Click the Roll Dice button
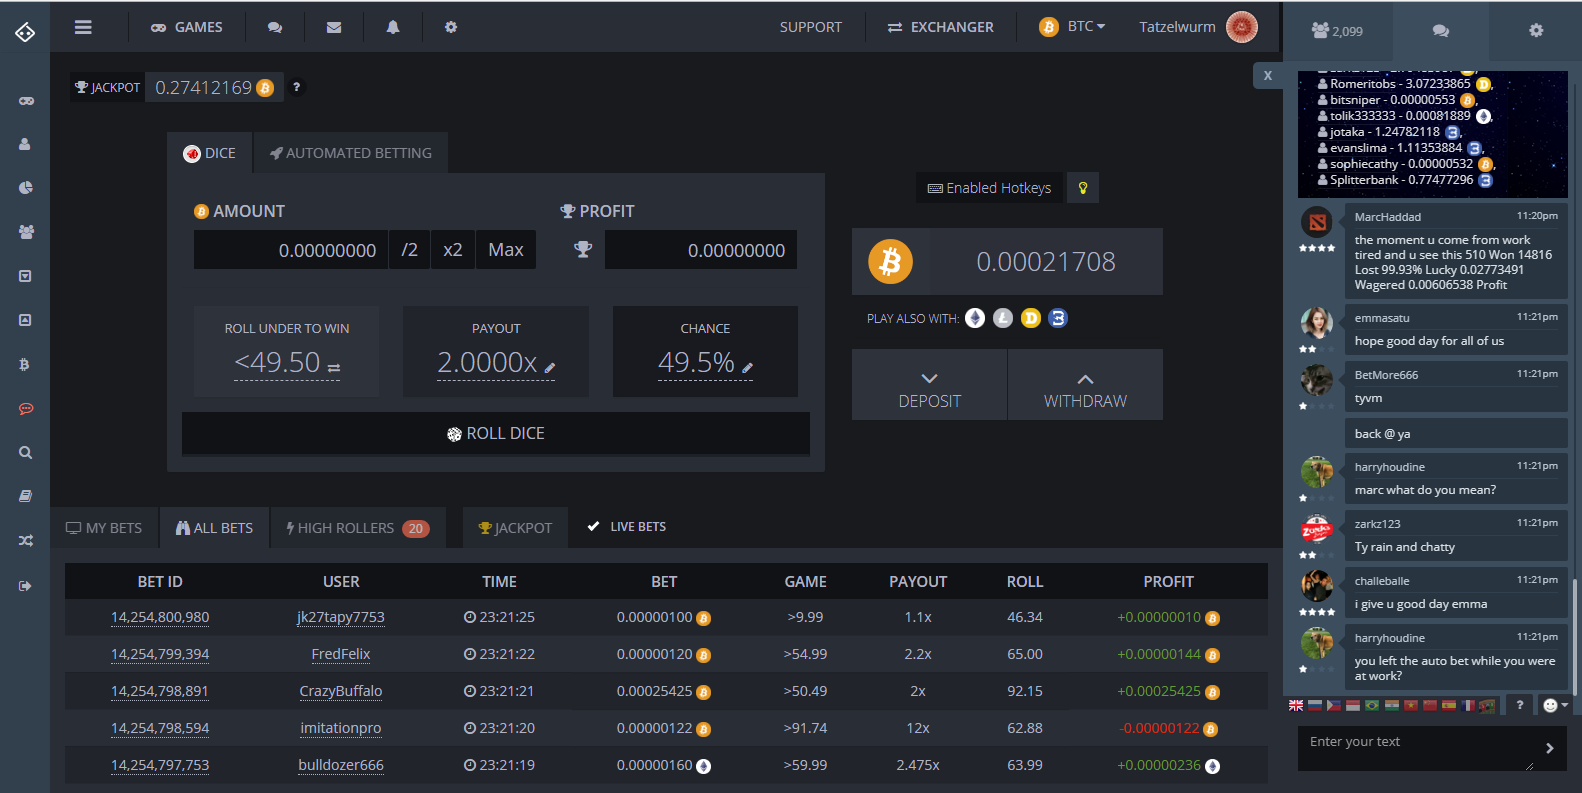The height and width of the screenshot is (793, 1582). (x=496, y=433)
